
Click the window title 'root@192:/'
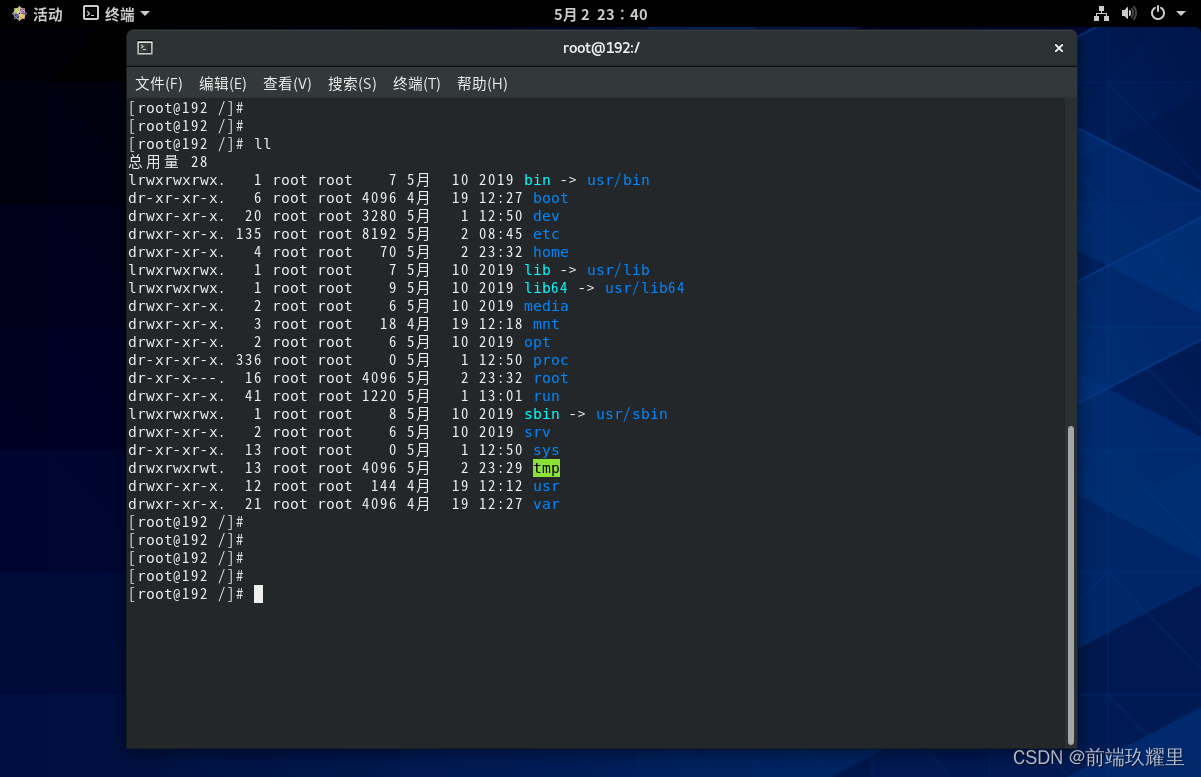(x=601, y=48)
